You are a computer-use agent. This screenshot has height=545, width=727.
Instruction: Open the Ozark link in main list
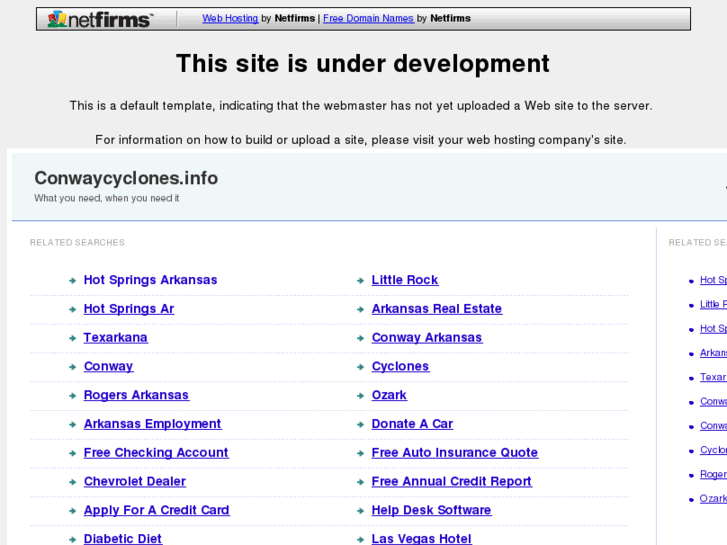pos(389,395)
